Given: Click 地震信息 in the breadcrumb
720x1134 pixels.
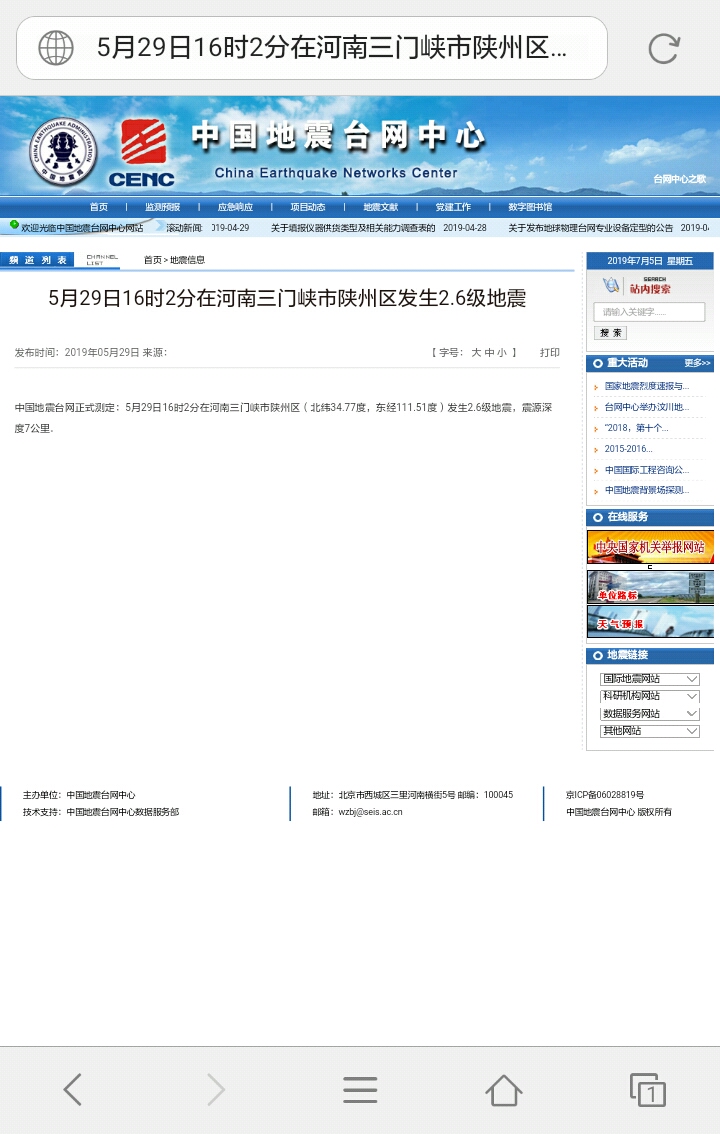Looking at the screenshot, I should click(x=187, y=260).
